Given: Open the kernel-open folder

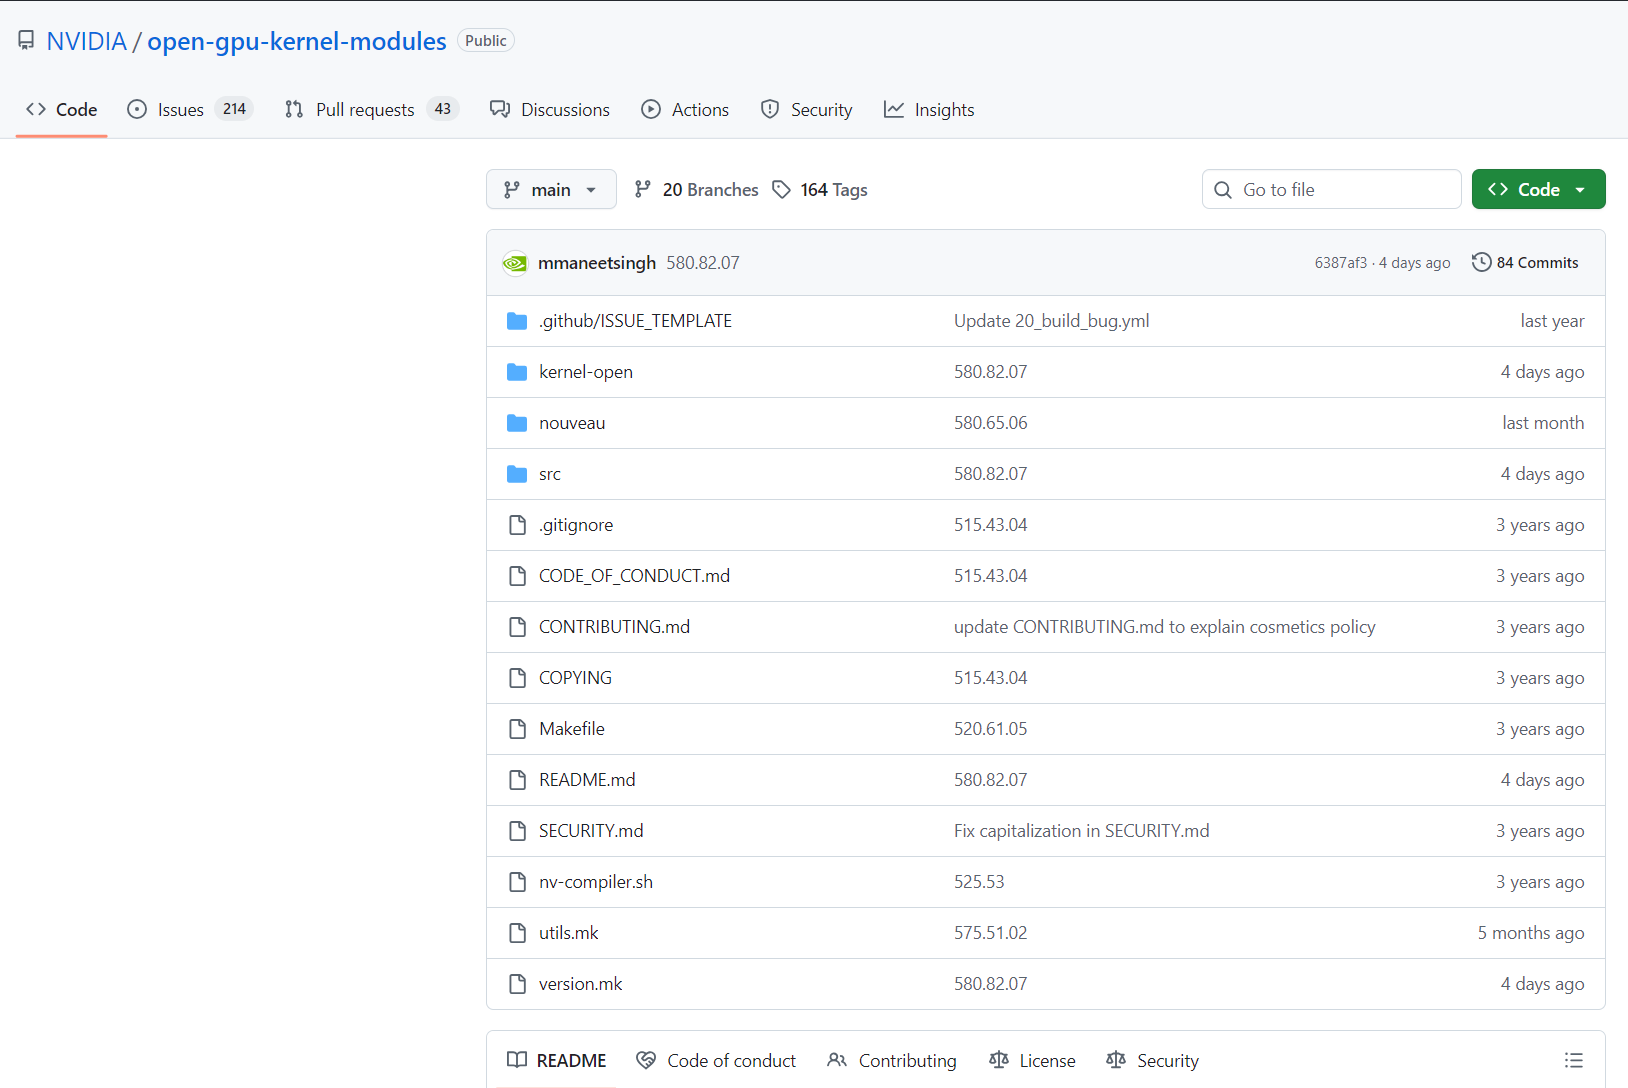Looking at the screenshot, I should (586, 371).
